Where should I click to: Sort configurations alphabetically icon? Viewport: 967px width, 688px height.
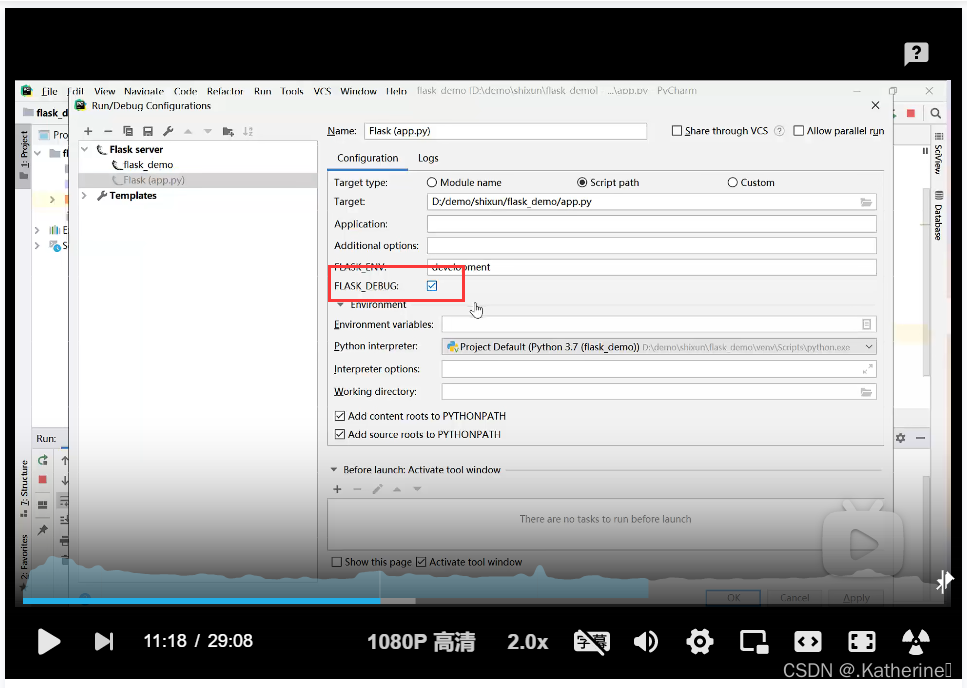tap(248, 131)
